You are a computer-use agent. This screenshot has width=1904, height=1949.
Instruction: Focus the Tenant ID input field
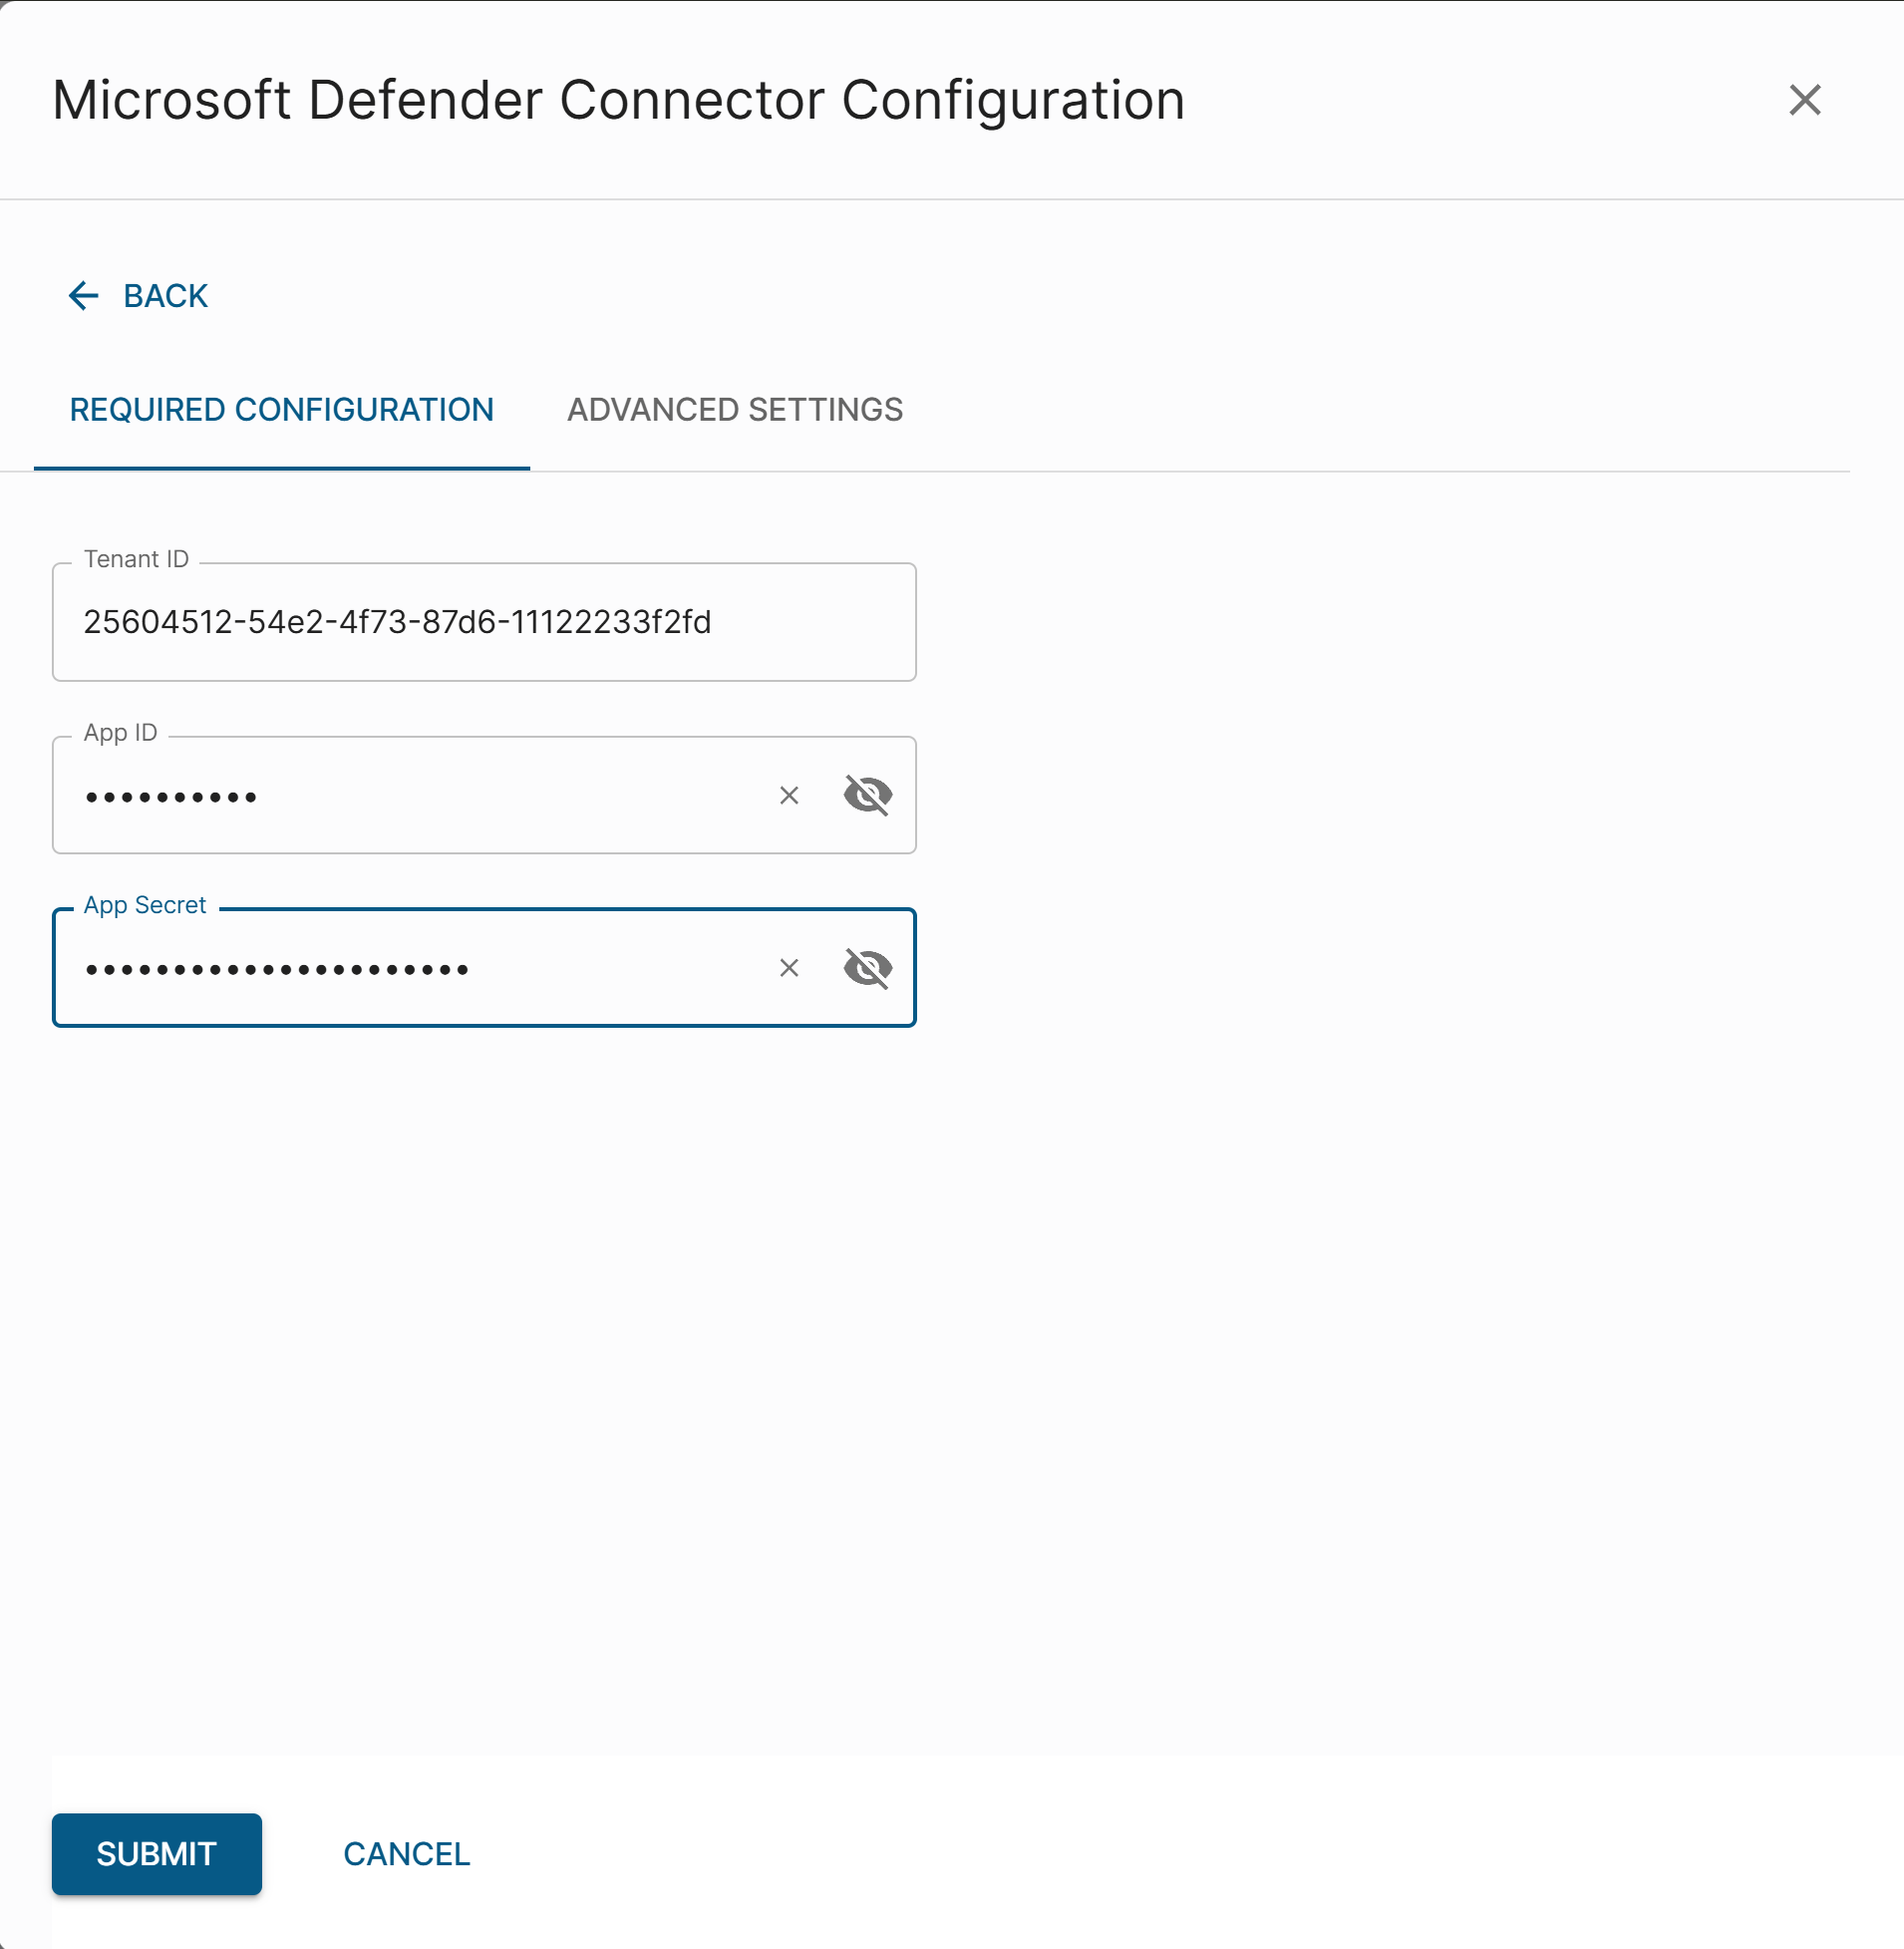coord(484,622)
